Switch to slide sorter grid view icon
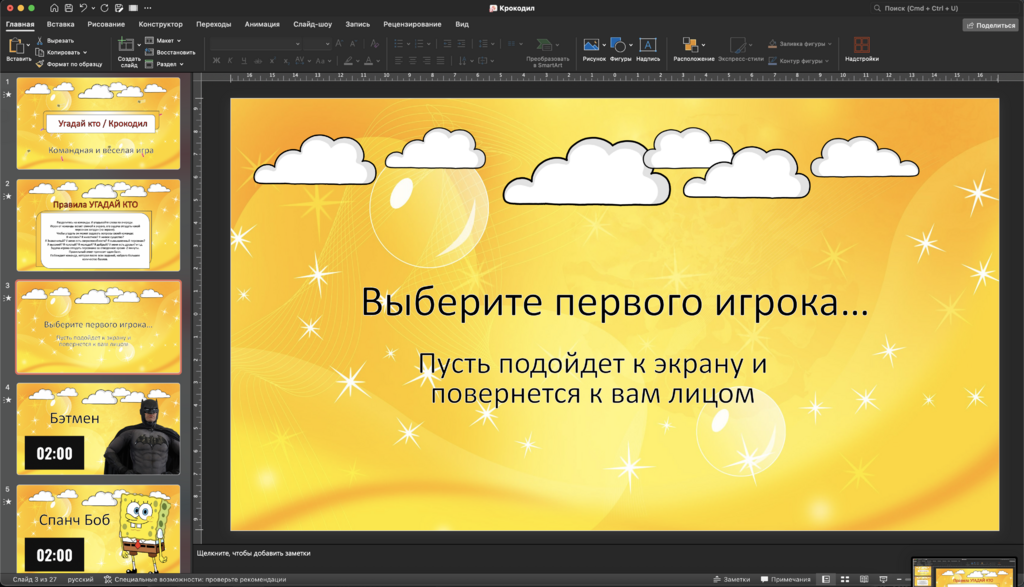This screenshot has height=587, width=1024. click(x=844, y=579)
